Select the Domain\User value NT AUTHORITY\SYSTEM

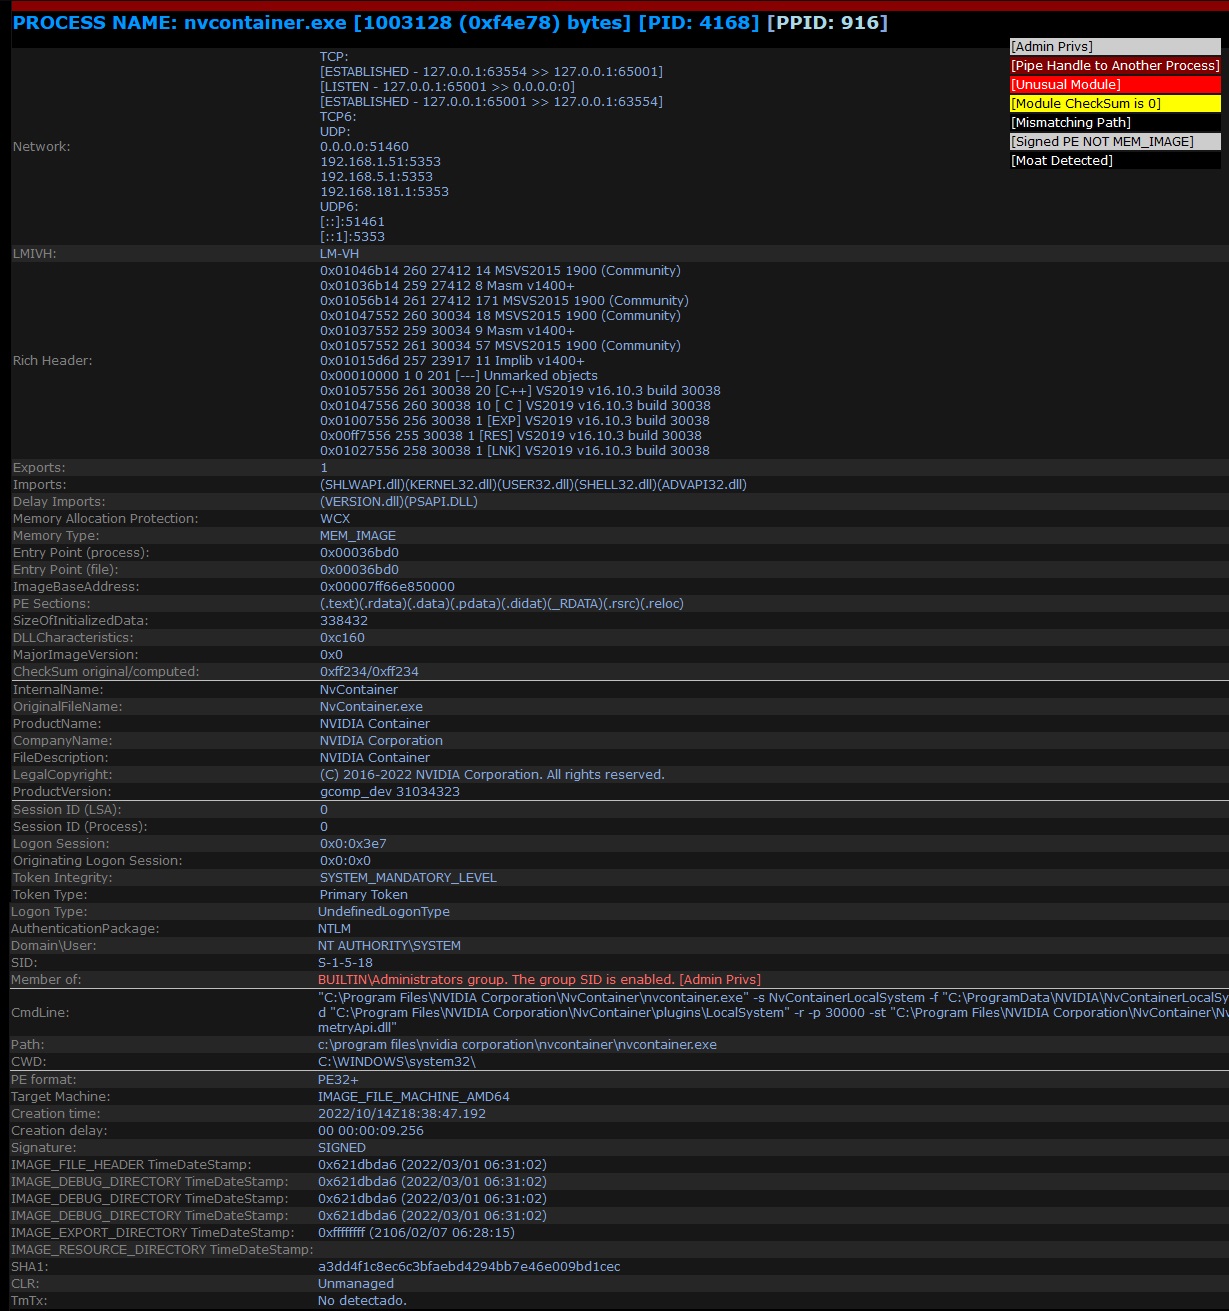tap(389, 946)
